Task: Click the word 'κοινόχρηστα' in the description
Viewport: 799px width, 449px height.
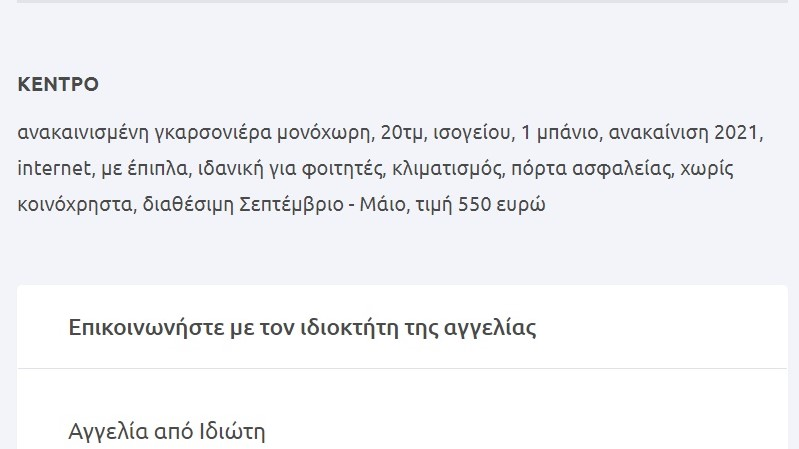Action: click(75, 205)
